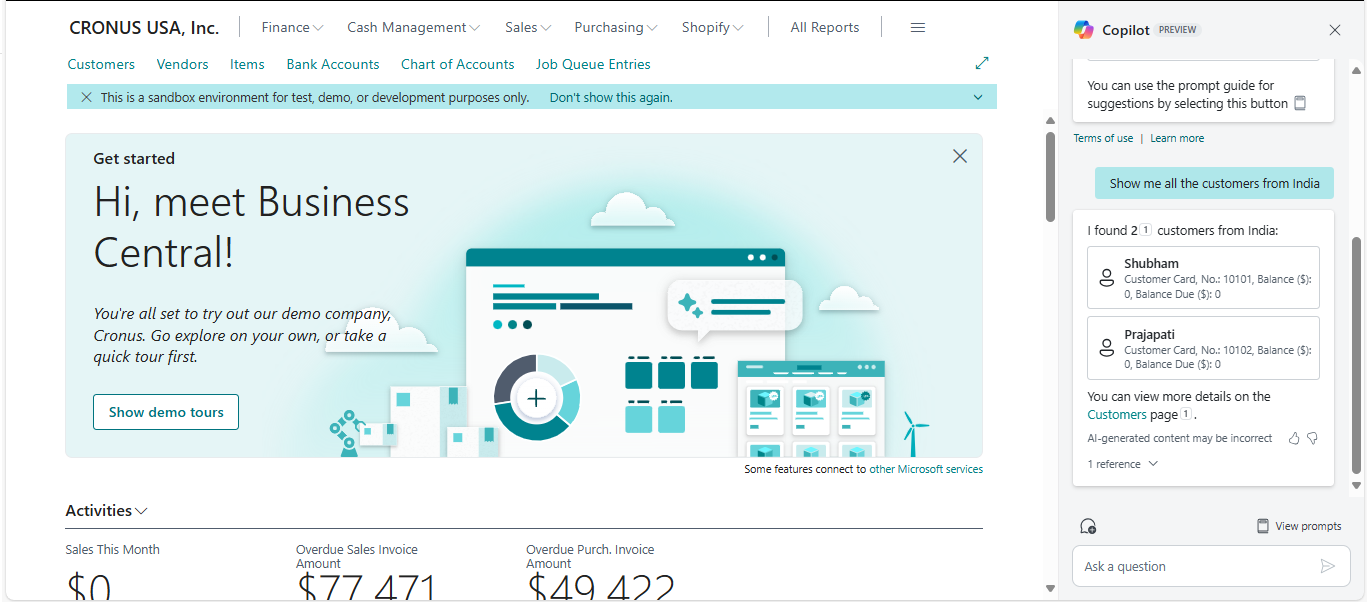Collapse the Activities section
Screen dimensions: 1367x602
106,511
